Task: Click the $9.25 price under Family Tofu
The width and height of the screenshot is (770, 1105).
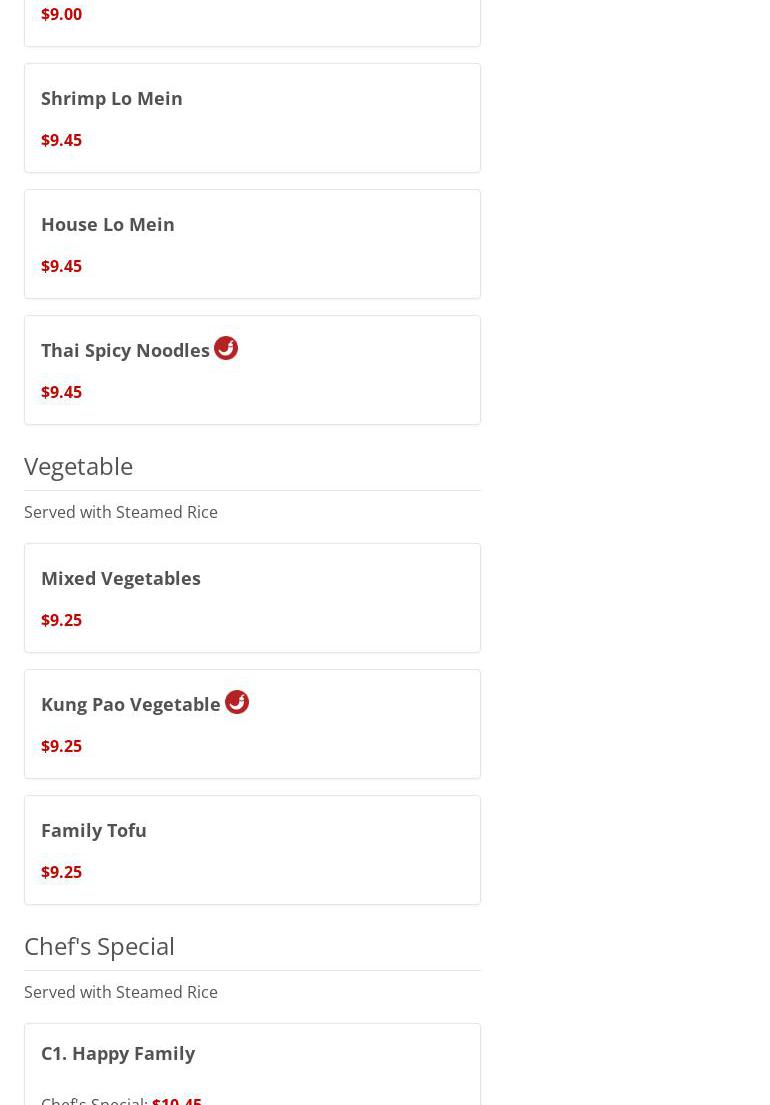Action: click(61, 872)
